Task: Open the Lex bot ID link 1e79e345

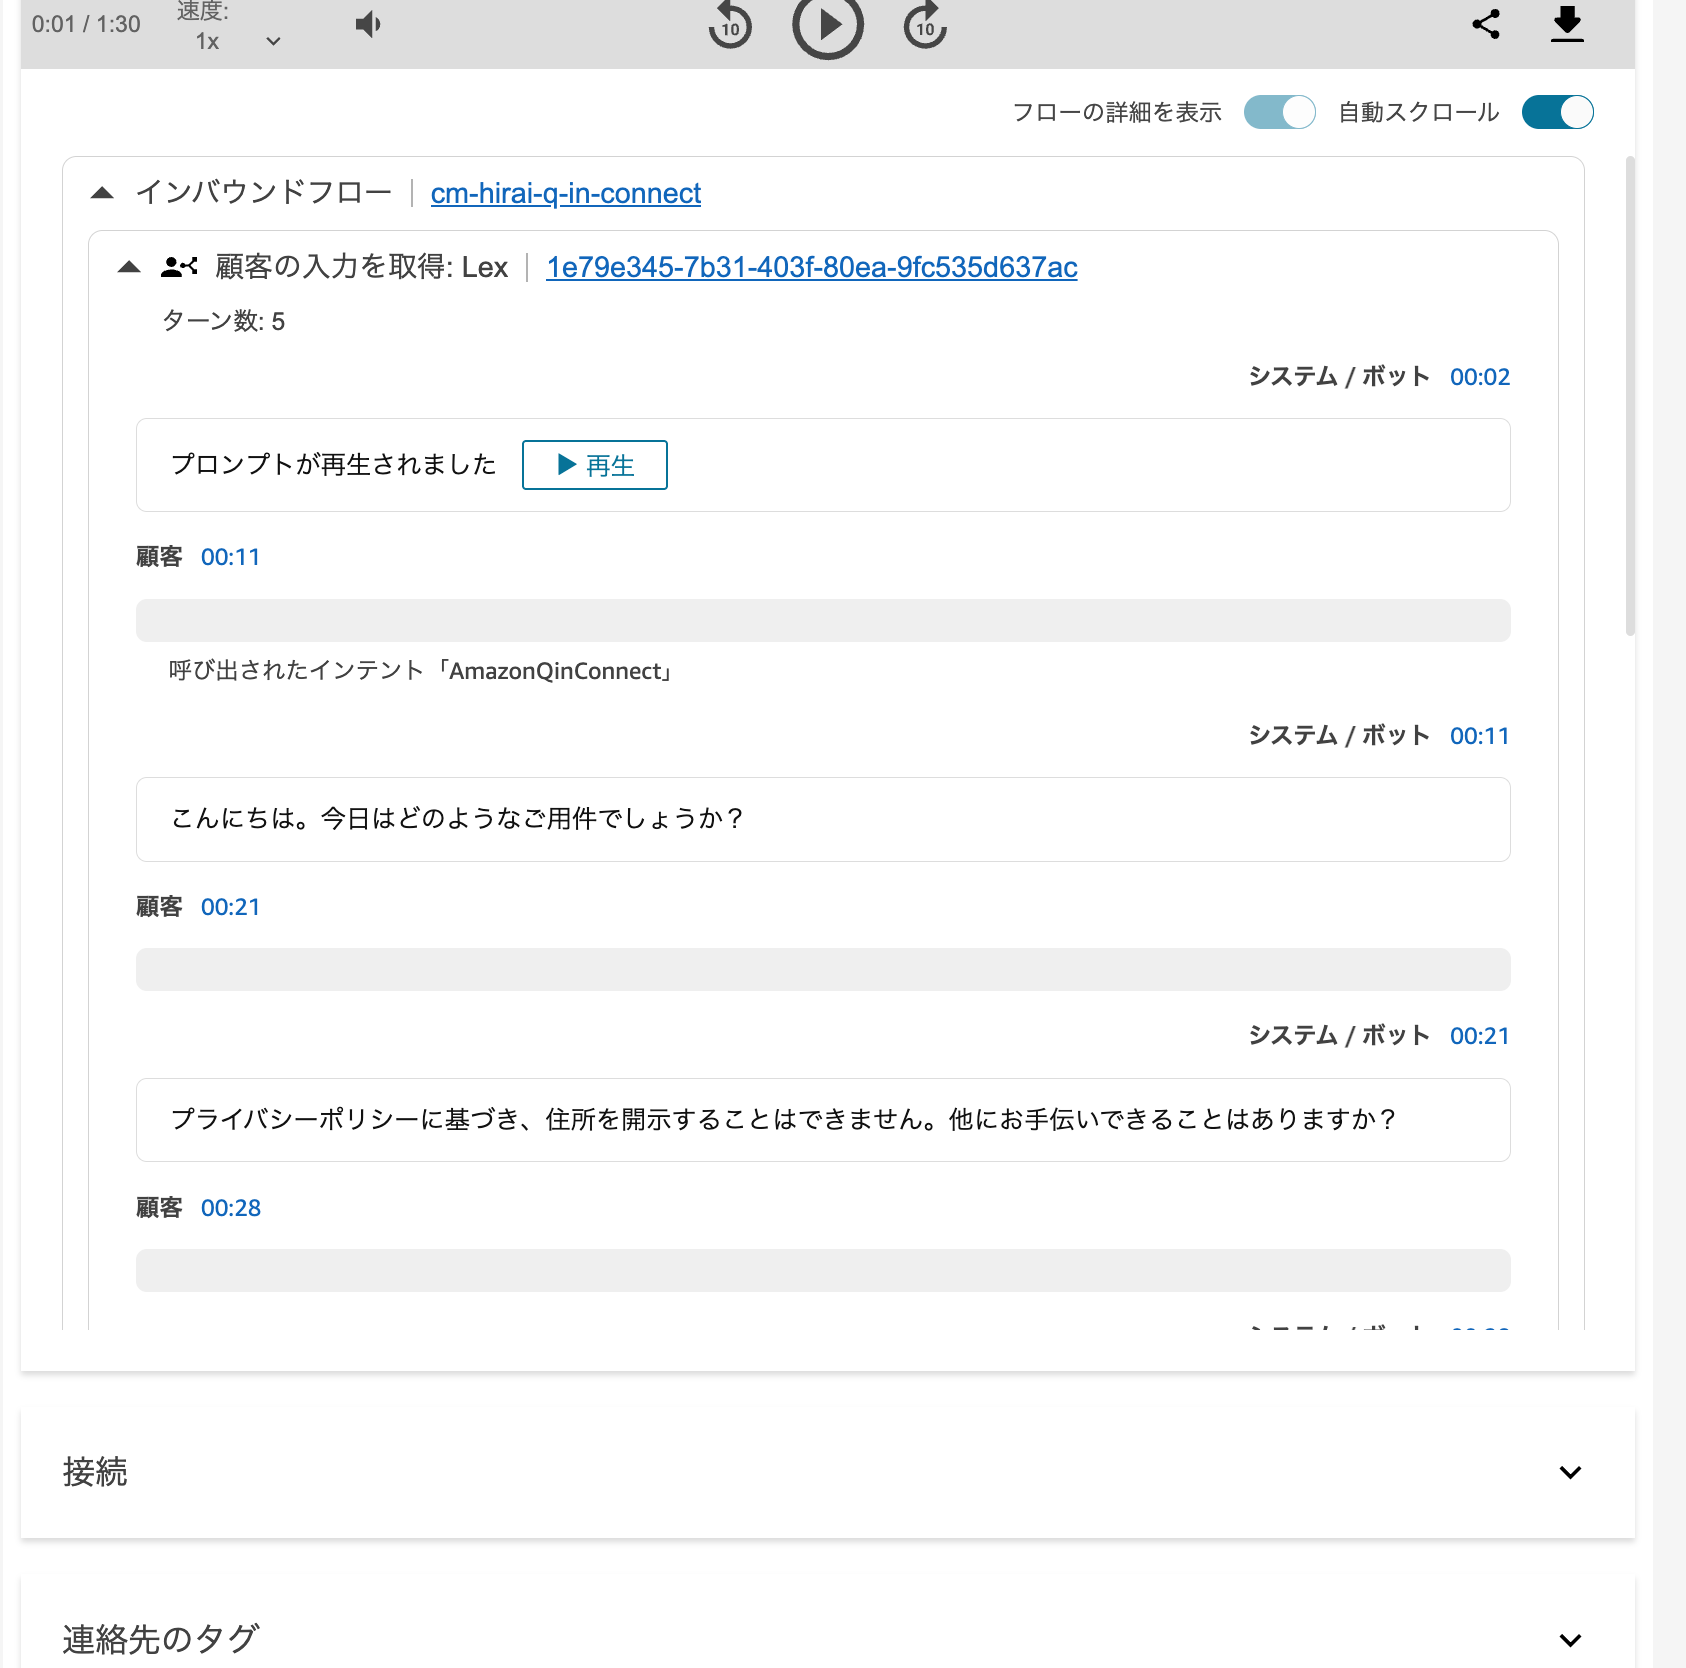Action: 810,267
